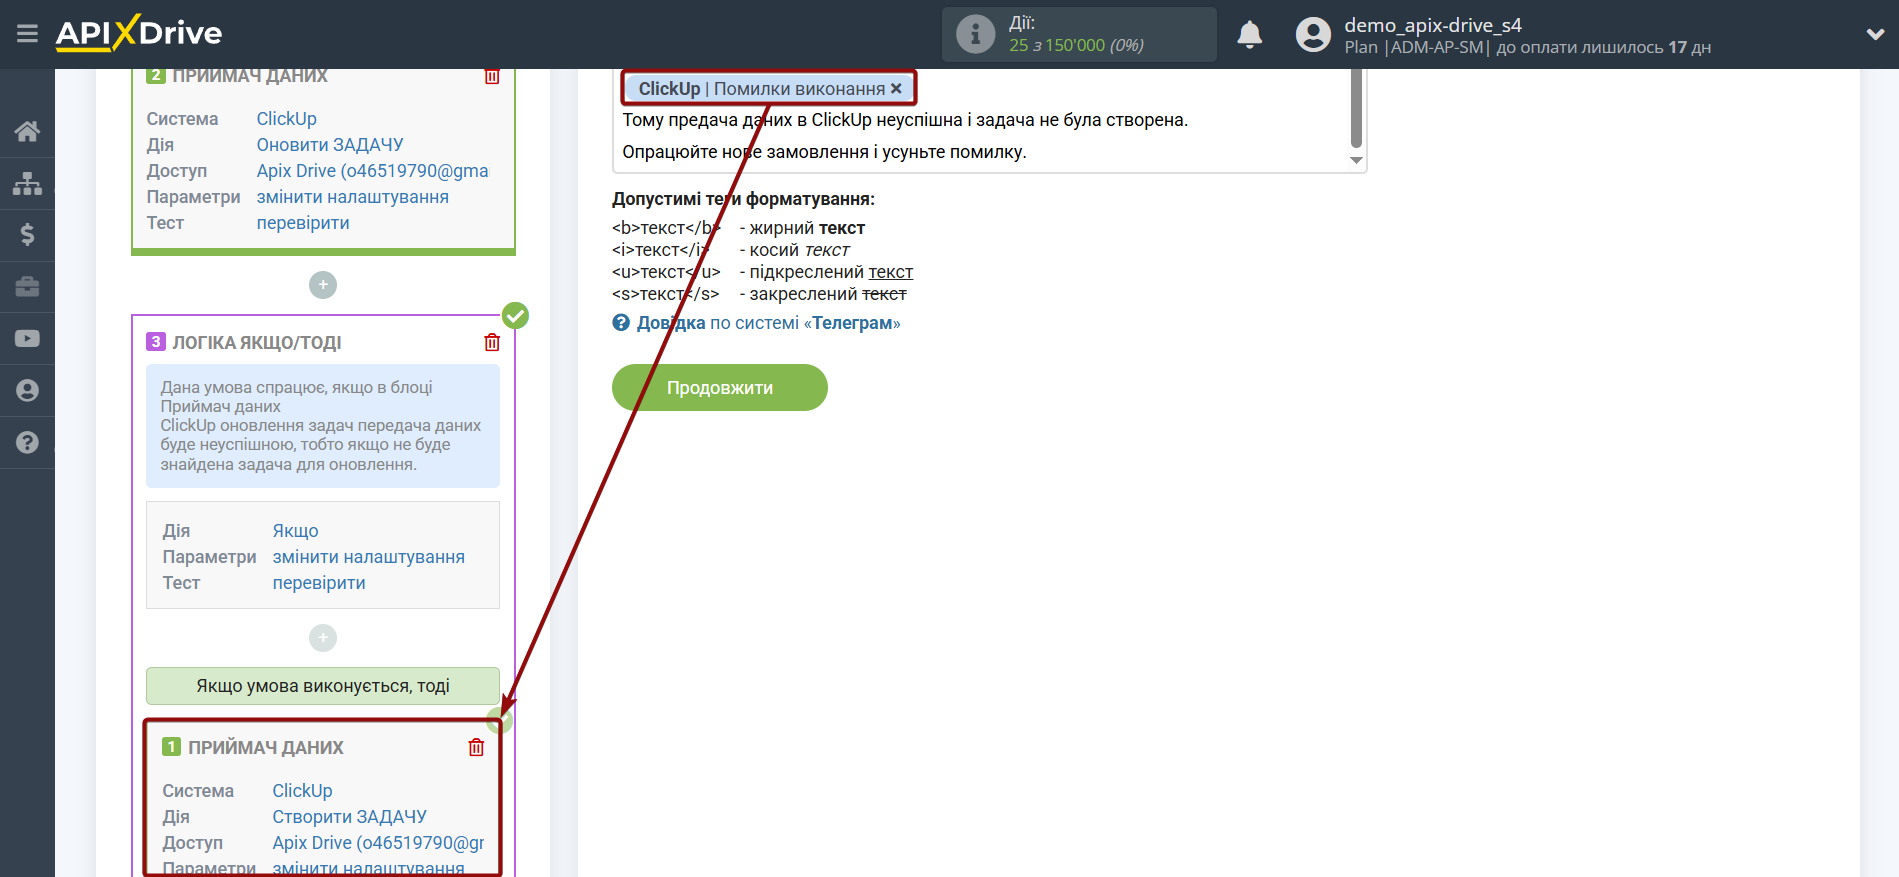
Task: Open briefcase icon in the sidebar
Action: (27, 287)
